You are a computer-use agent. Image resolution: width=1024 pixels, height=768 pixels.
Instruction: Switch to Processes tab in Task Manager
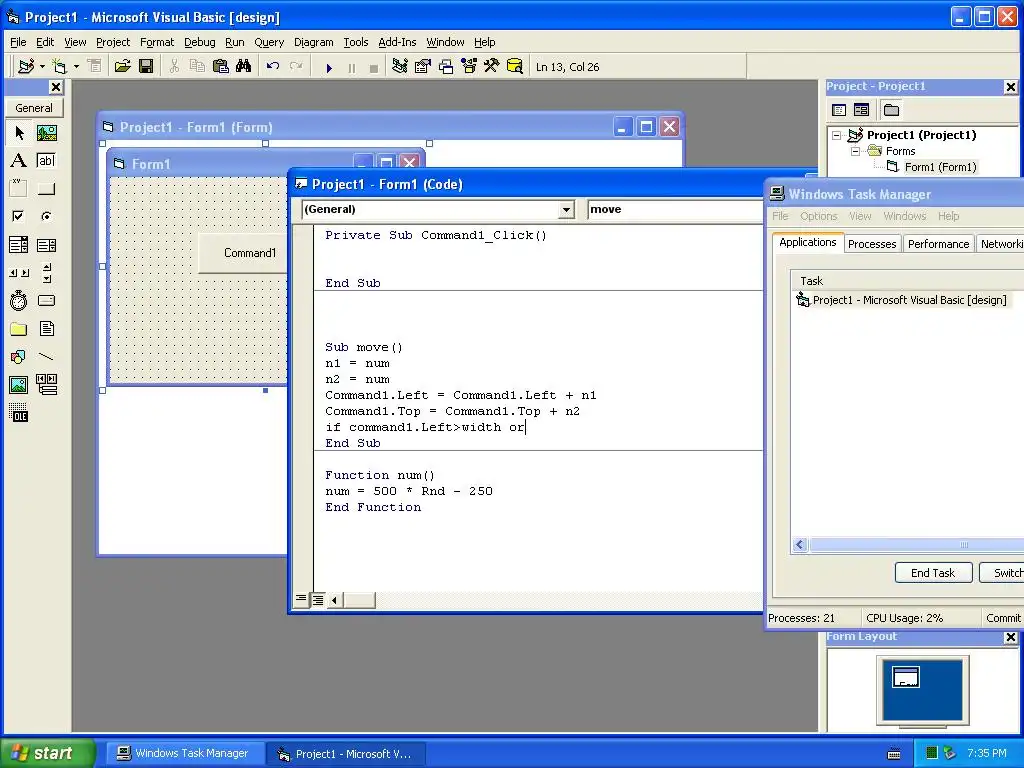(x=872, y=244)
